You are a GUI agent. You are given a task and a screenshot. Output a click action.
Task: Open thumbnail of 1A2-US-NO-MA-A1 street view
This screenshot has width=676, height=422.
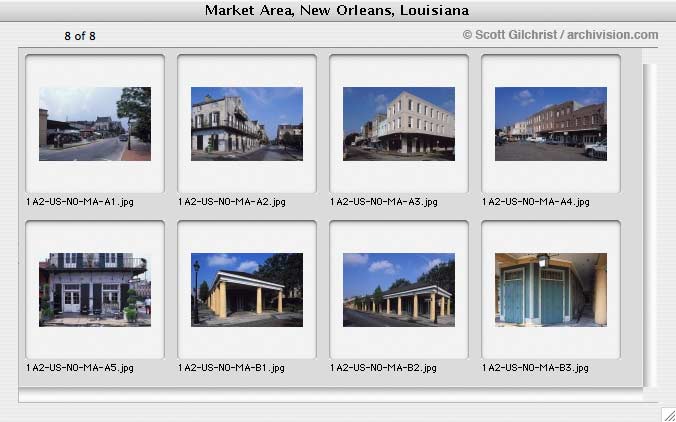point(95,124)
